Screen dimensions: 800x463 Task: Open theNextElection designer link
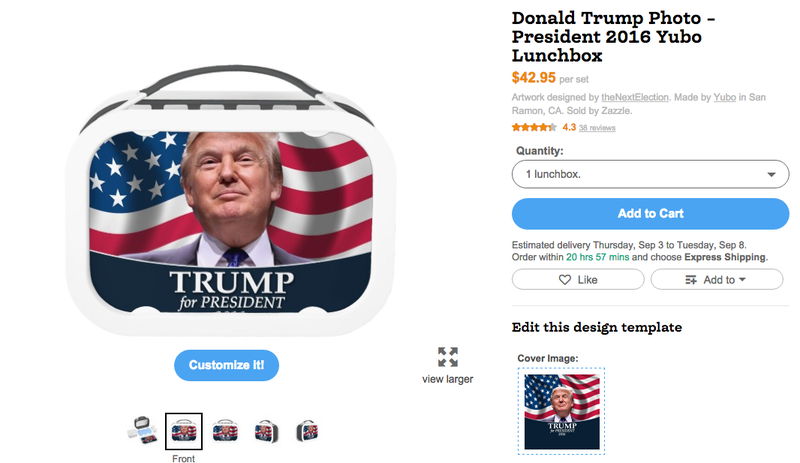coord(635,97)
